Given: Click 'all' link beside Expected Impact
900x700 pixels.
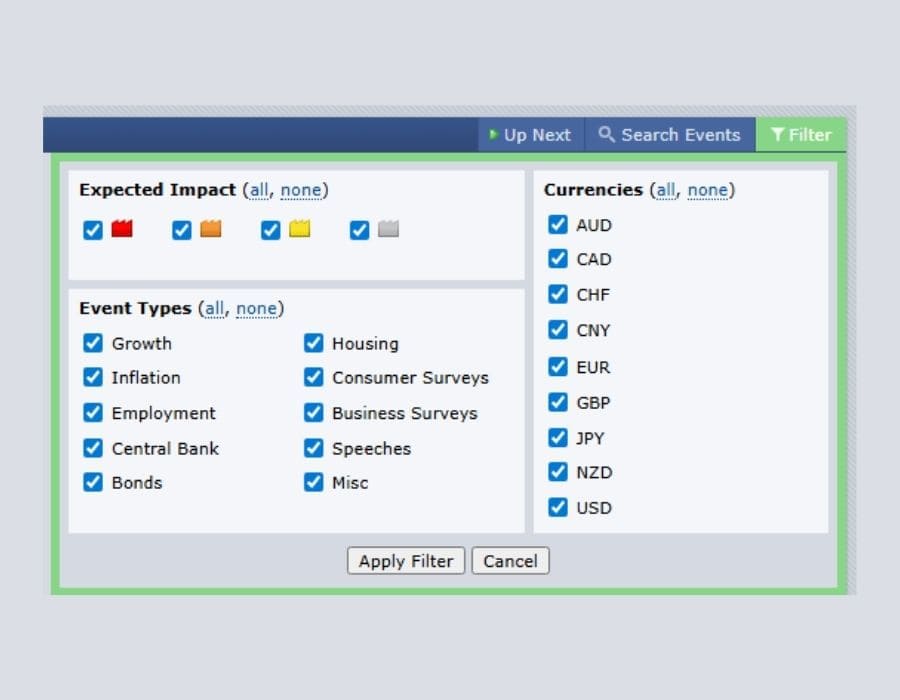Looking at the screenshot, I should (x=259, y=190).
